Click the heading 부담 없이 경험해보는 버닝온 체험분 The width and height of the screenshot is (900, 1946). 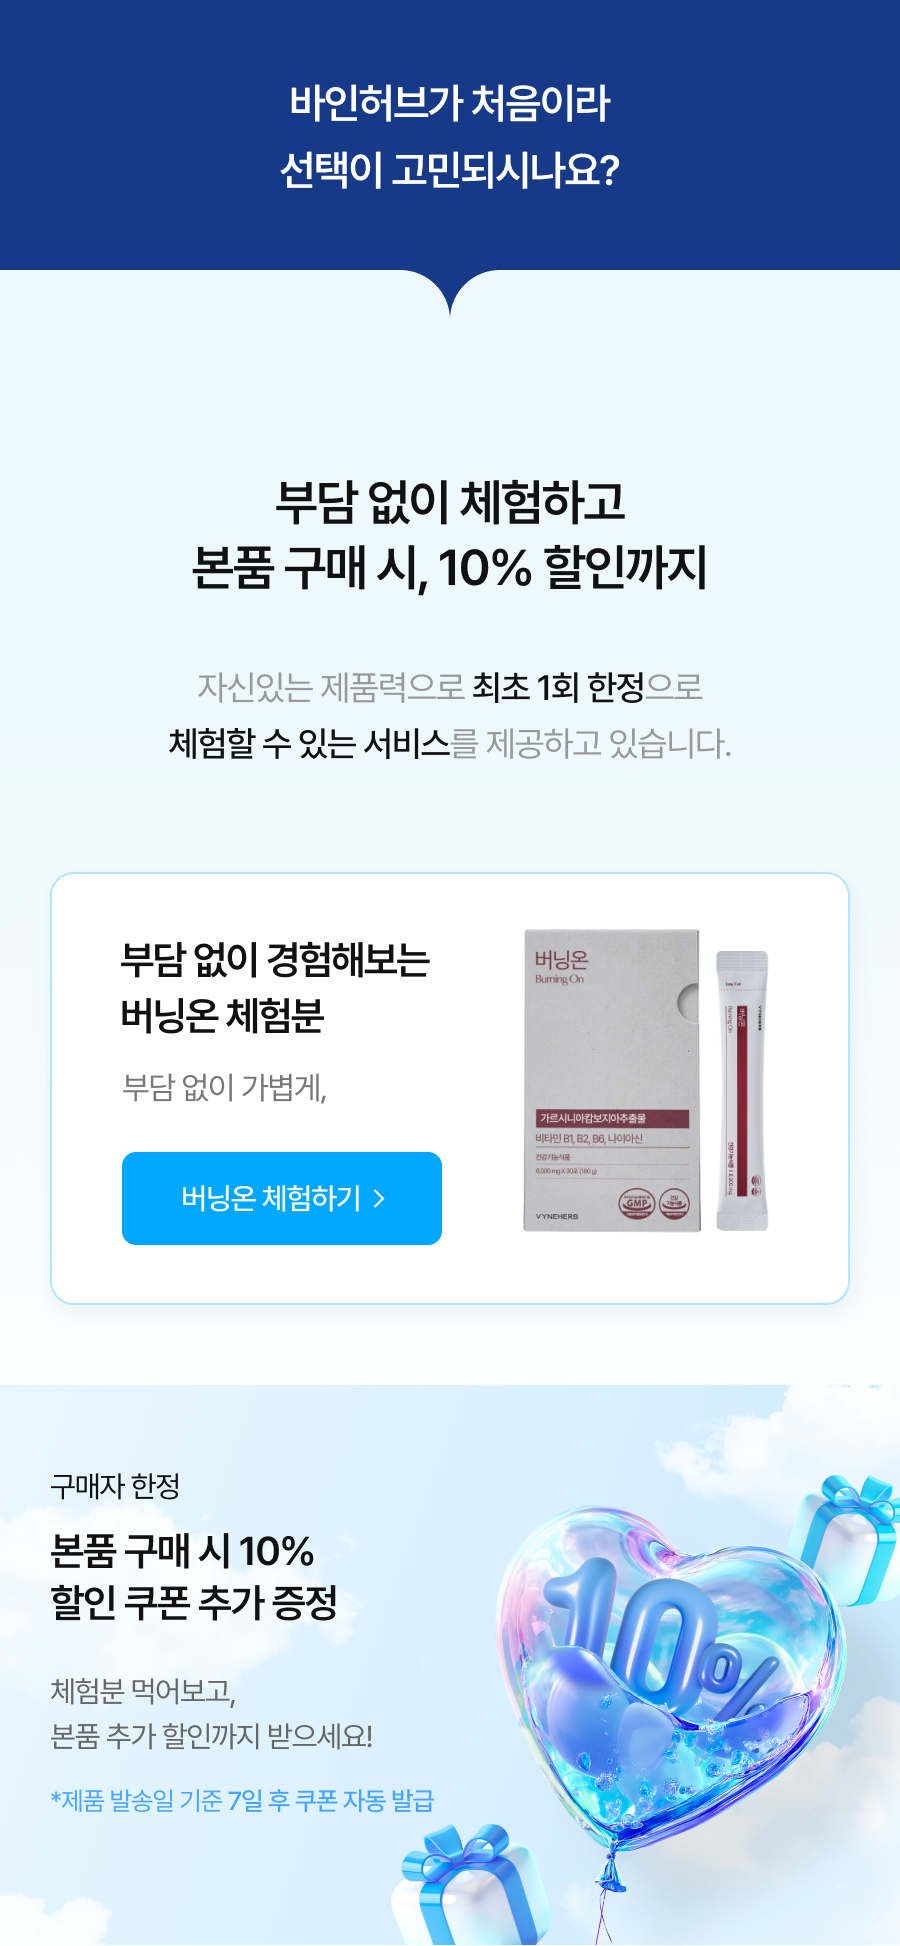point(275,987)
